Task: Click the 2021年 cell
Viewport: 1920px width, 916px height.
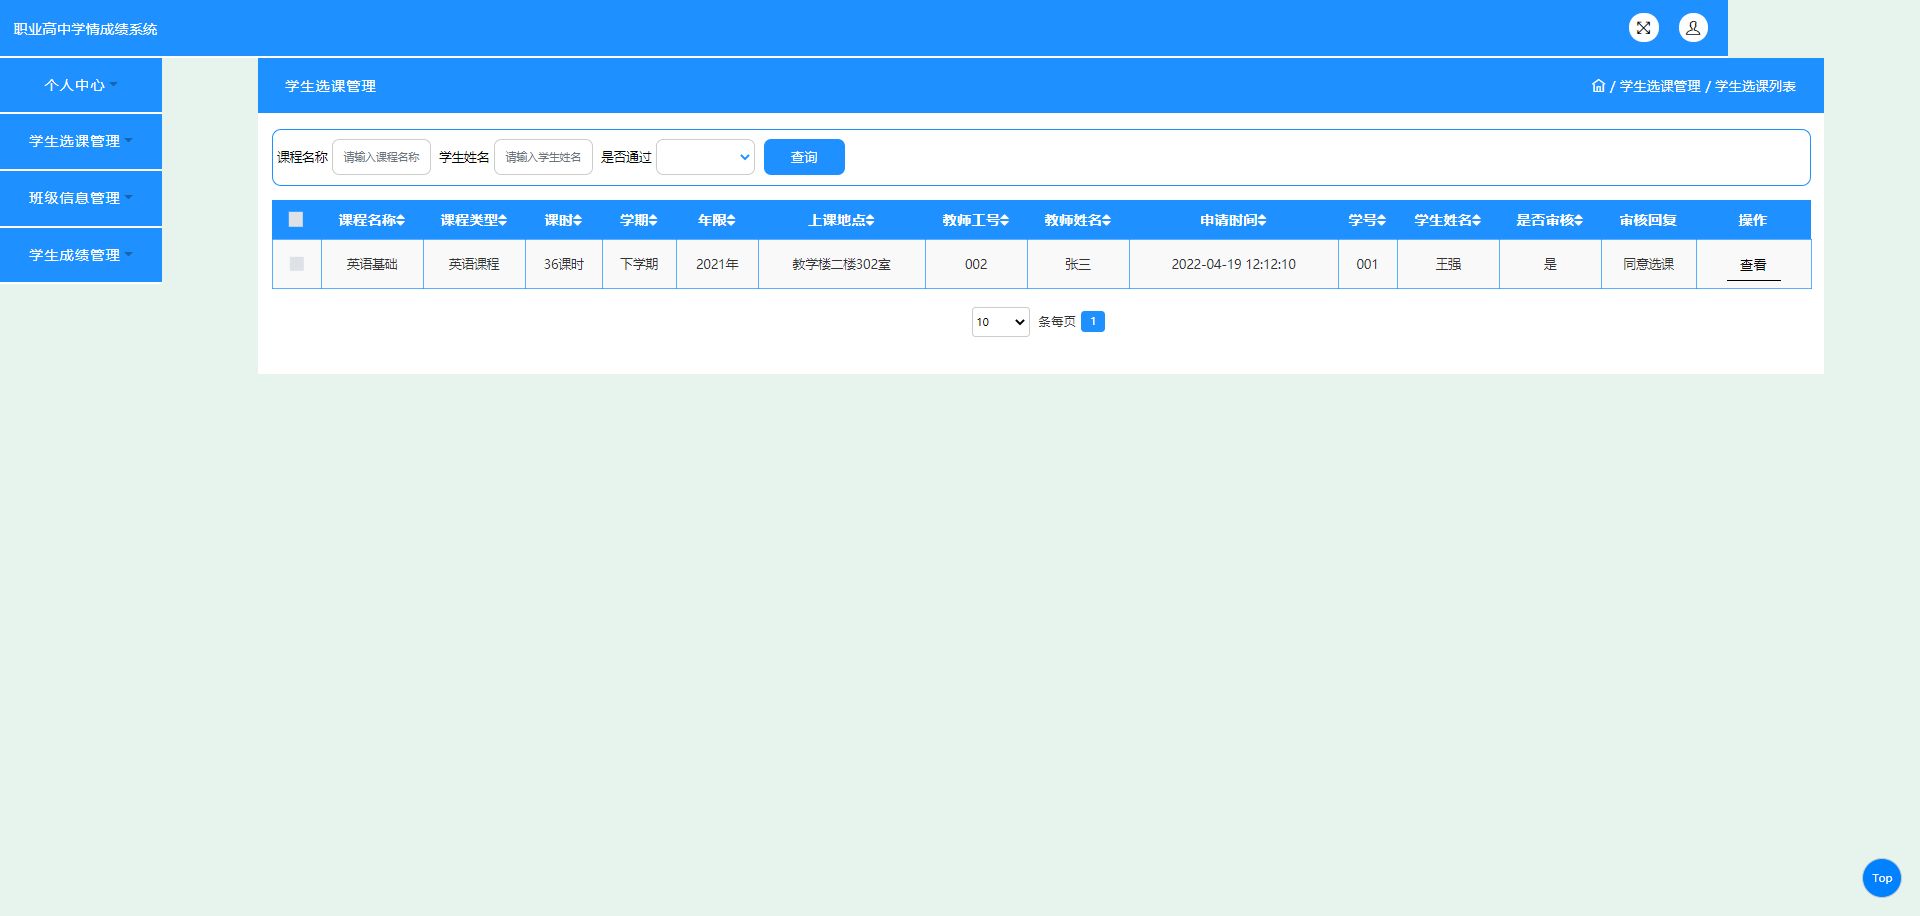Action: click(x=717, y=264)
